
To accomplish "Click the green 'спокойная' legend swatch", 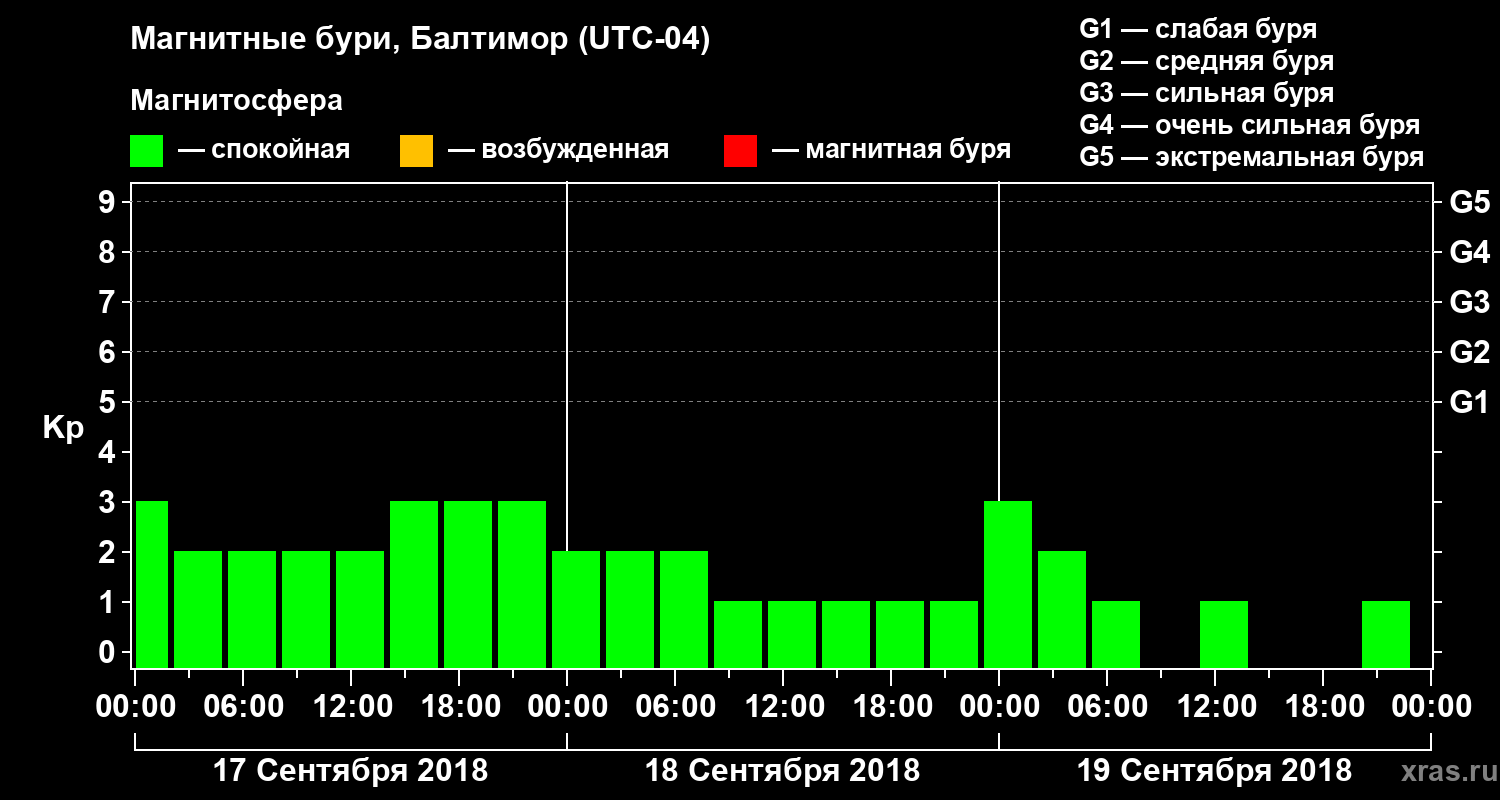I will pos(147,151).
